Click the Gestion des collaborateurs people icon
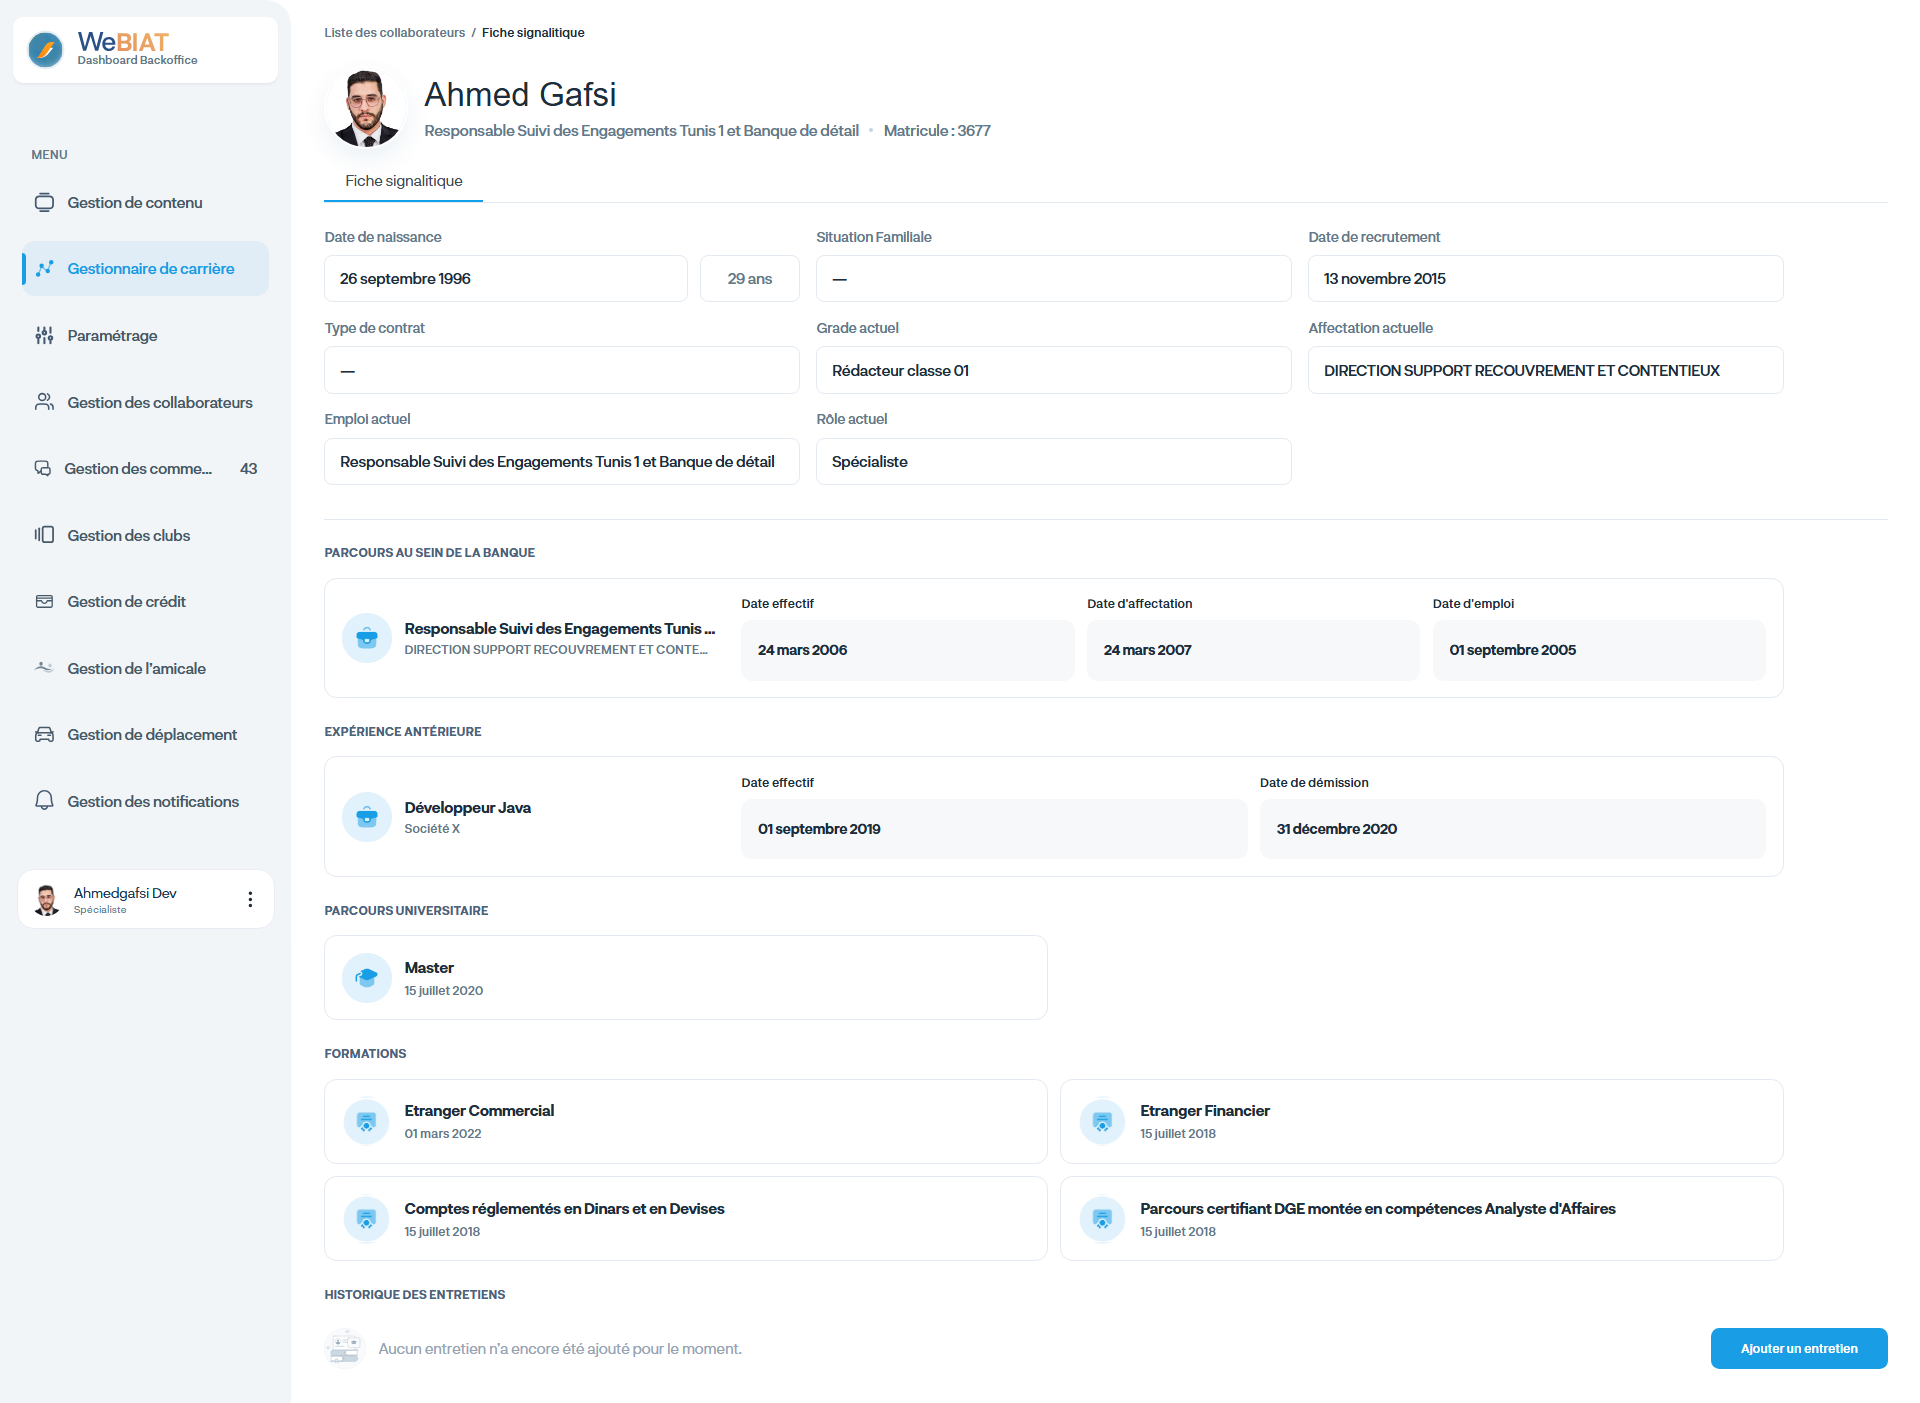1920x1403 pixels. pyautogui.click(x=44, y=402)
